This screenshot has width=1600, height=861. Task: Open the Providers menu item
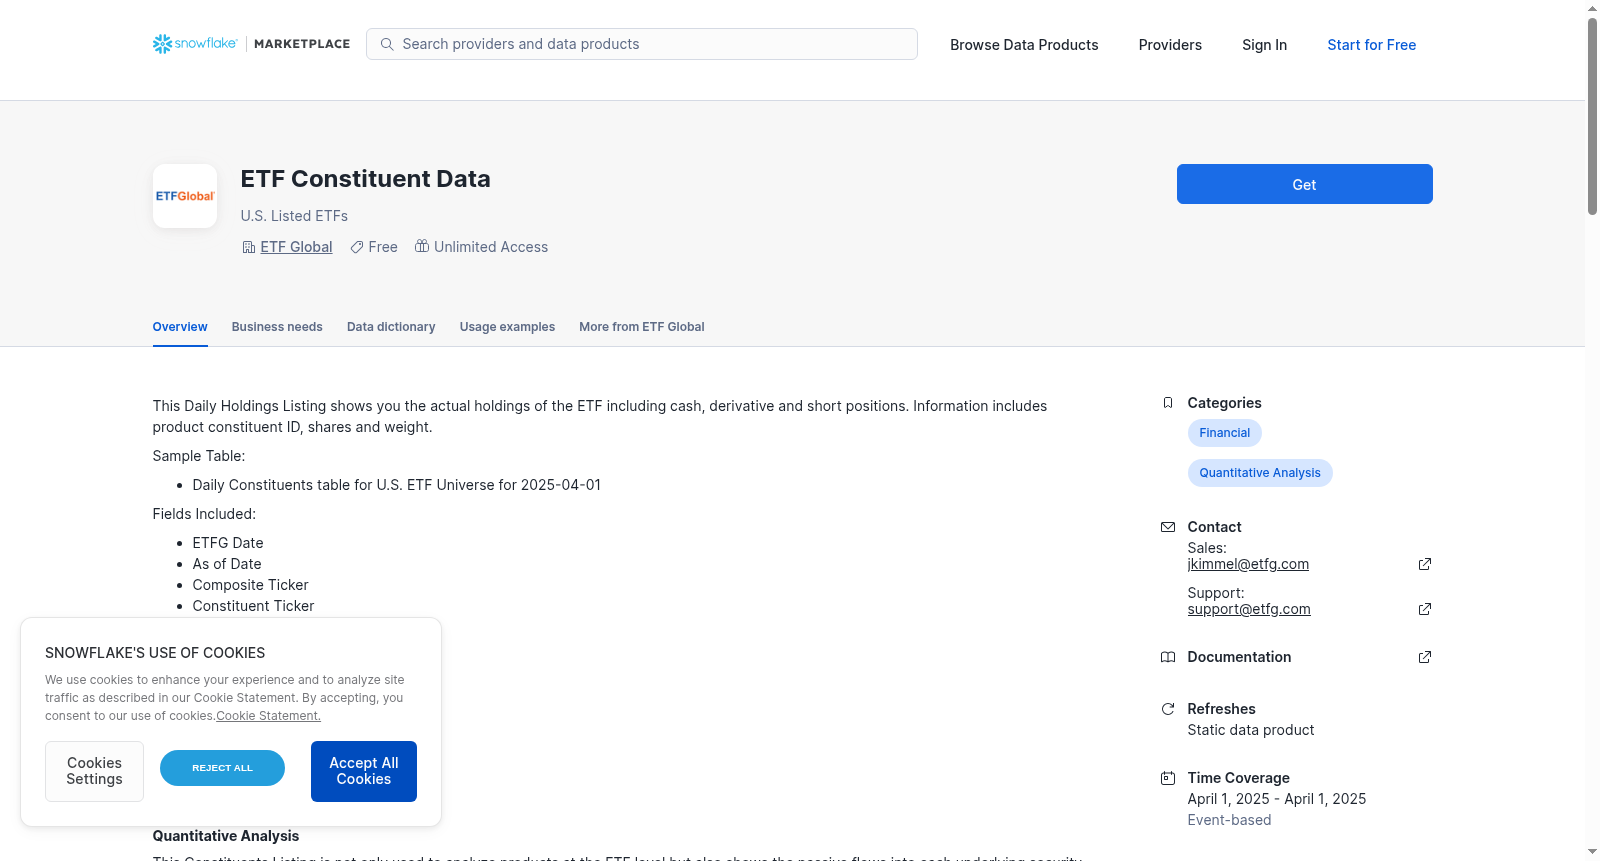pos(1170,45)
